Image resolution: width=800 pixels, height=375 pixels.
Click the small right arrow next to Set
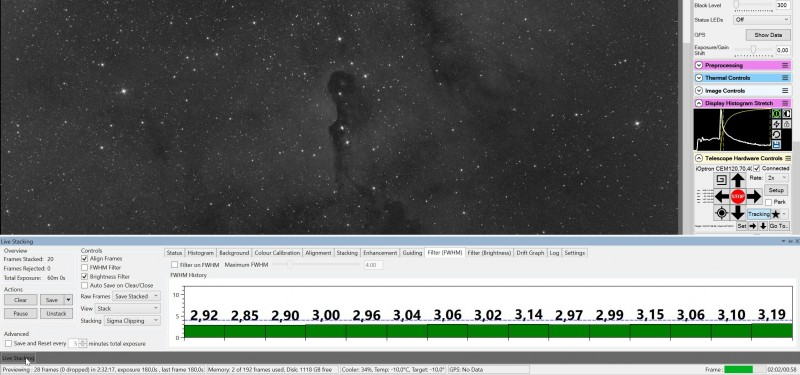[753, 226]
